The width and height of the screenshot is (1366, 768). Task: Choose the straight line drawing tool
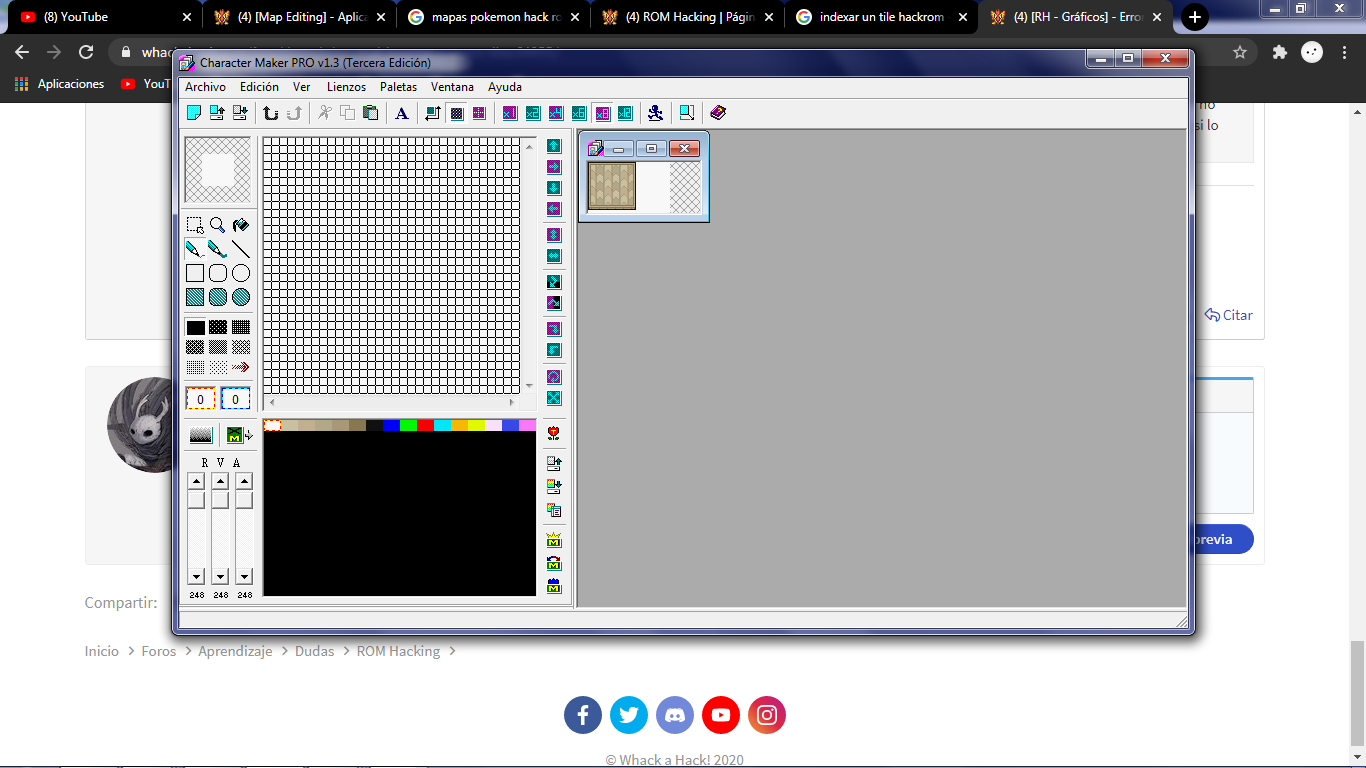241,249
